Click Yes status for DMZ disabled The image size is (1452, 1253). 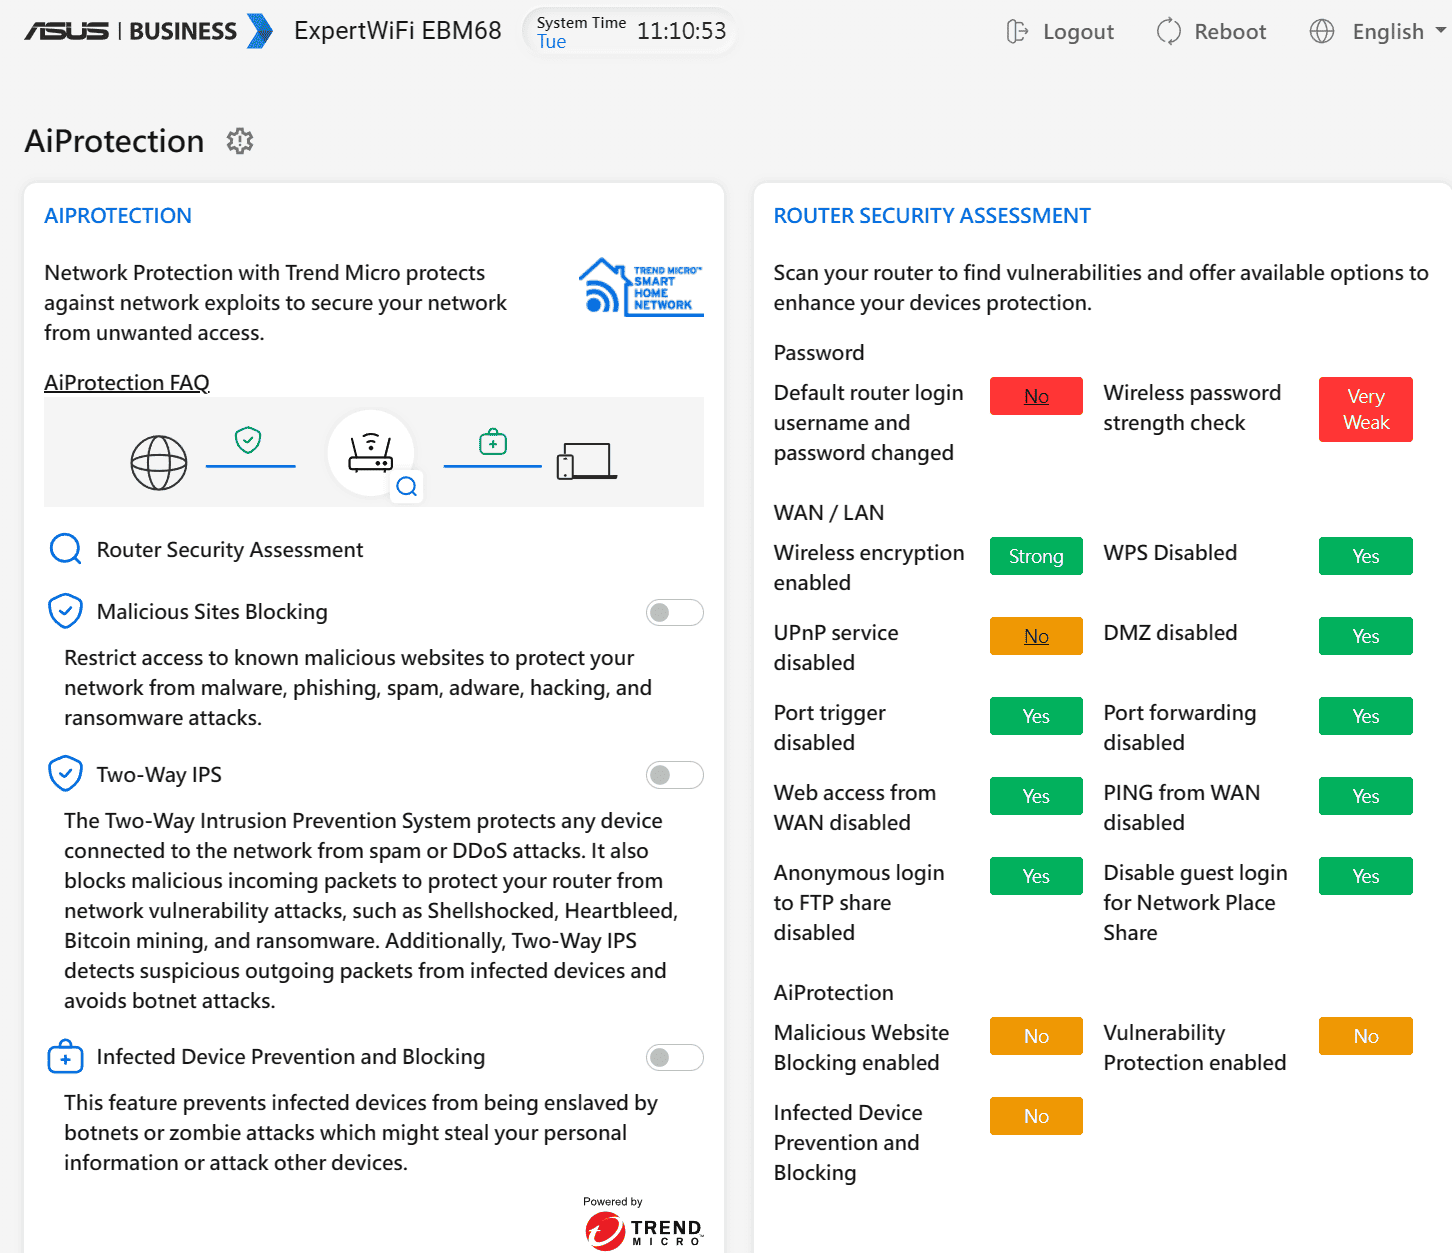tap(1366, 636)
